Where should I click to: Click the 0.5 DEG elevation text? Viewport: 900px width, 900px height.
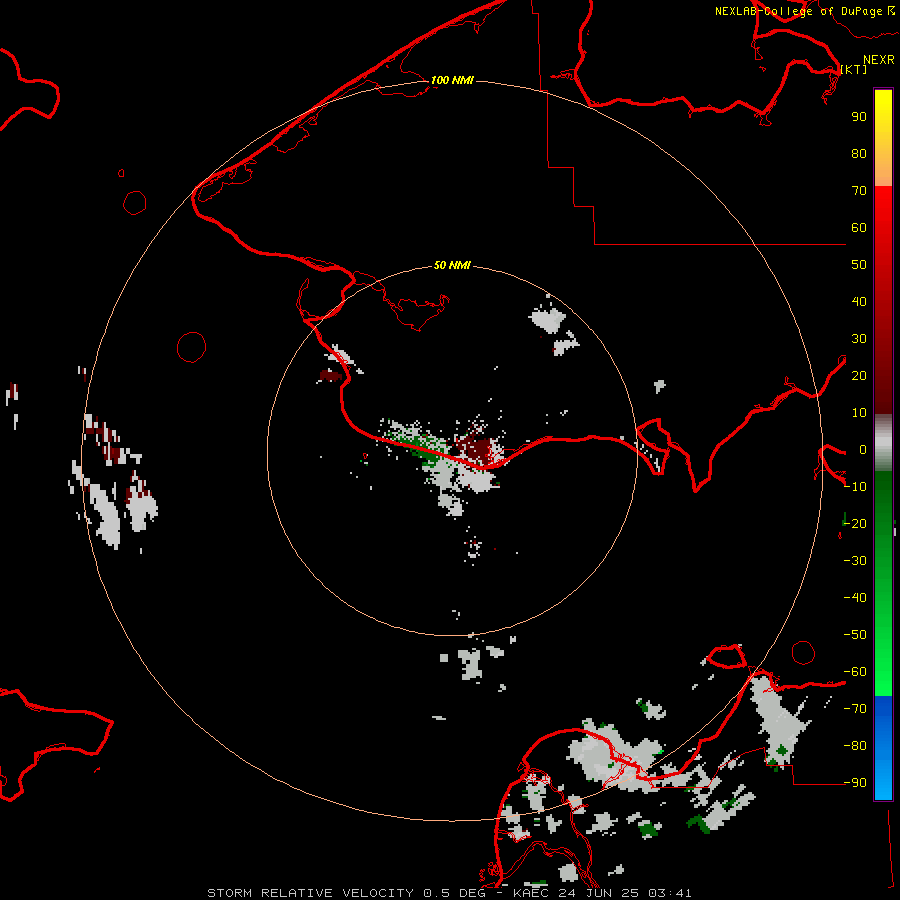(x=454, y=893)
